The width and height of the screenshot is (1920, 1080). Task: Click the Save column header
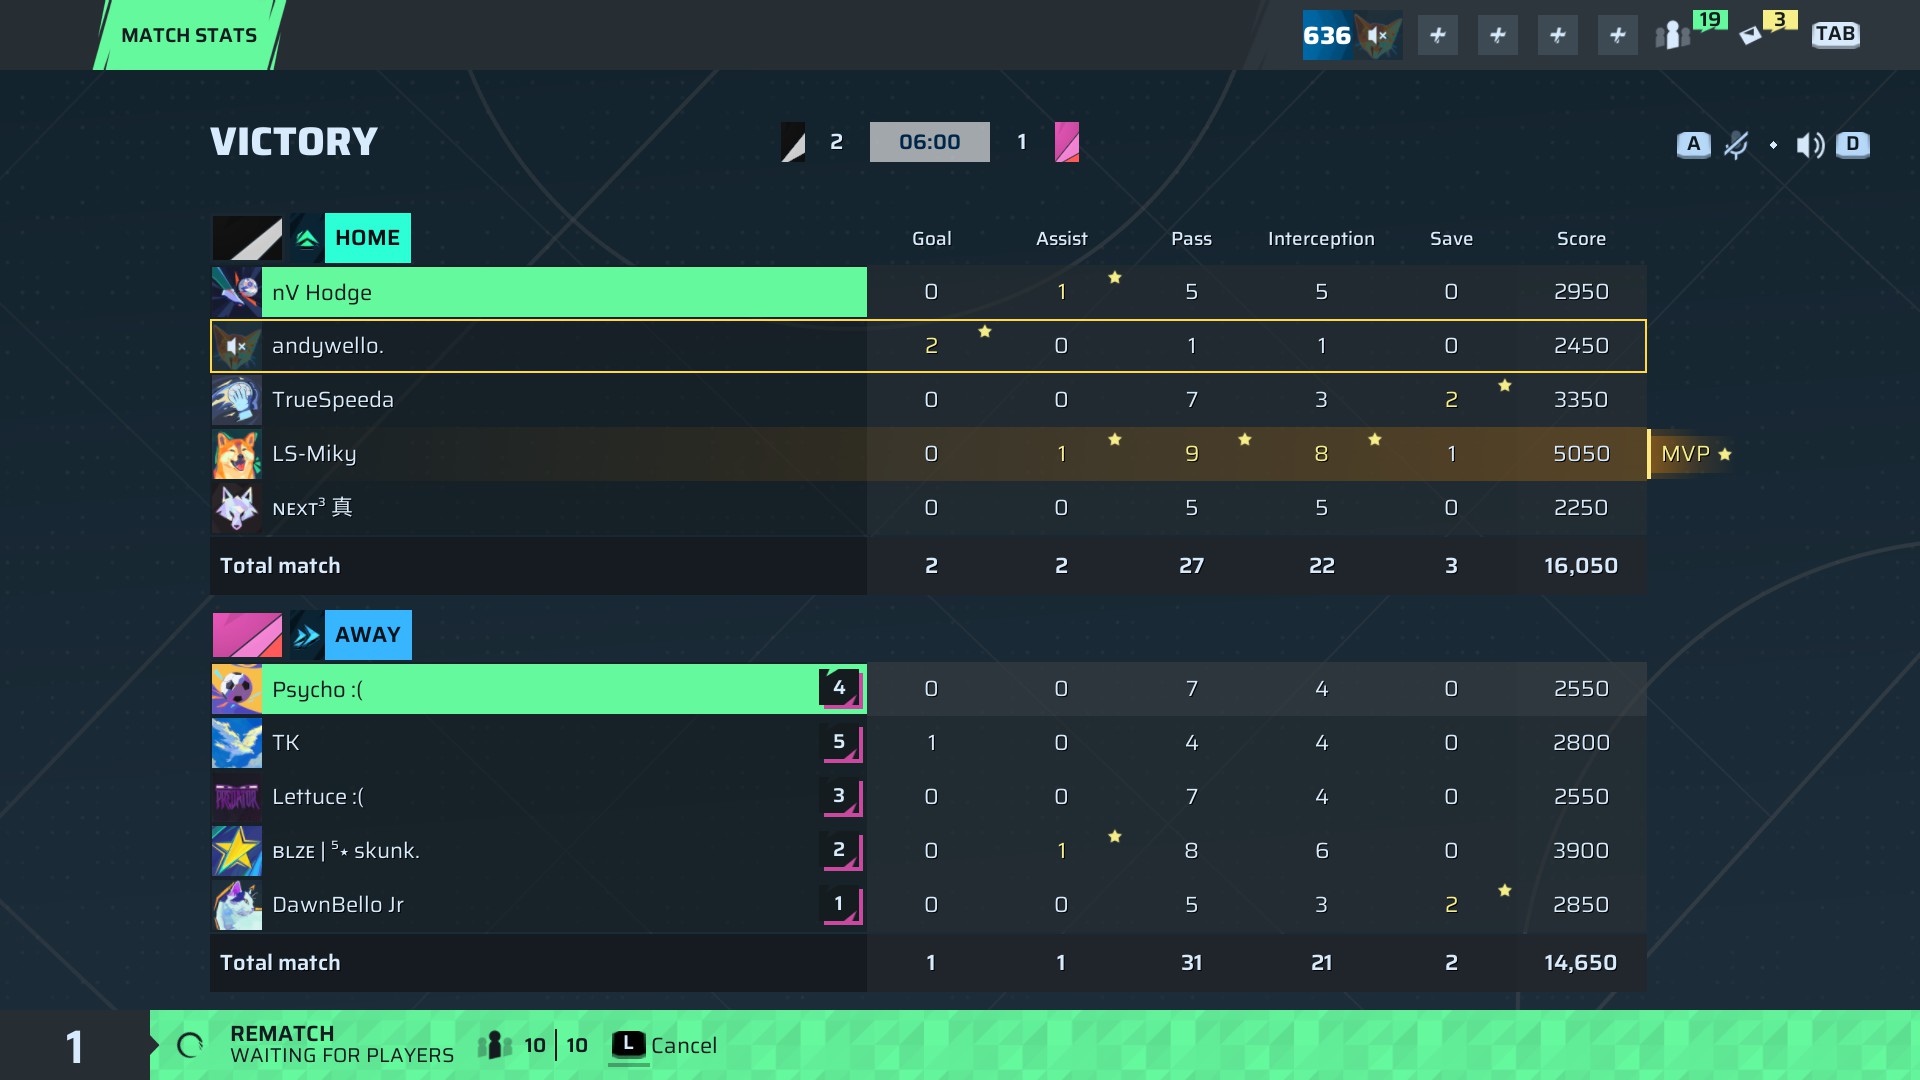pos(1451,239)
